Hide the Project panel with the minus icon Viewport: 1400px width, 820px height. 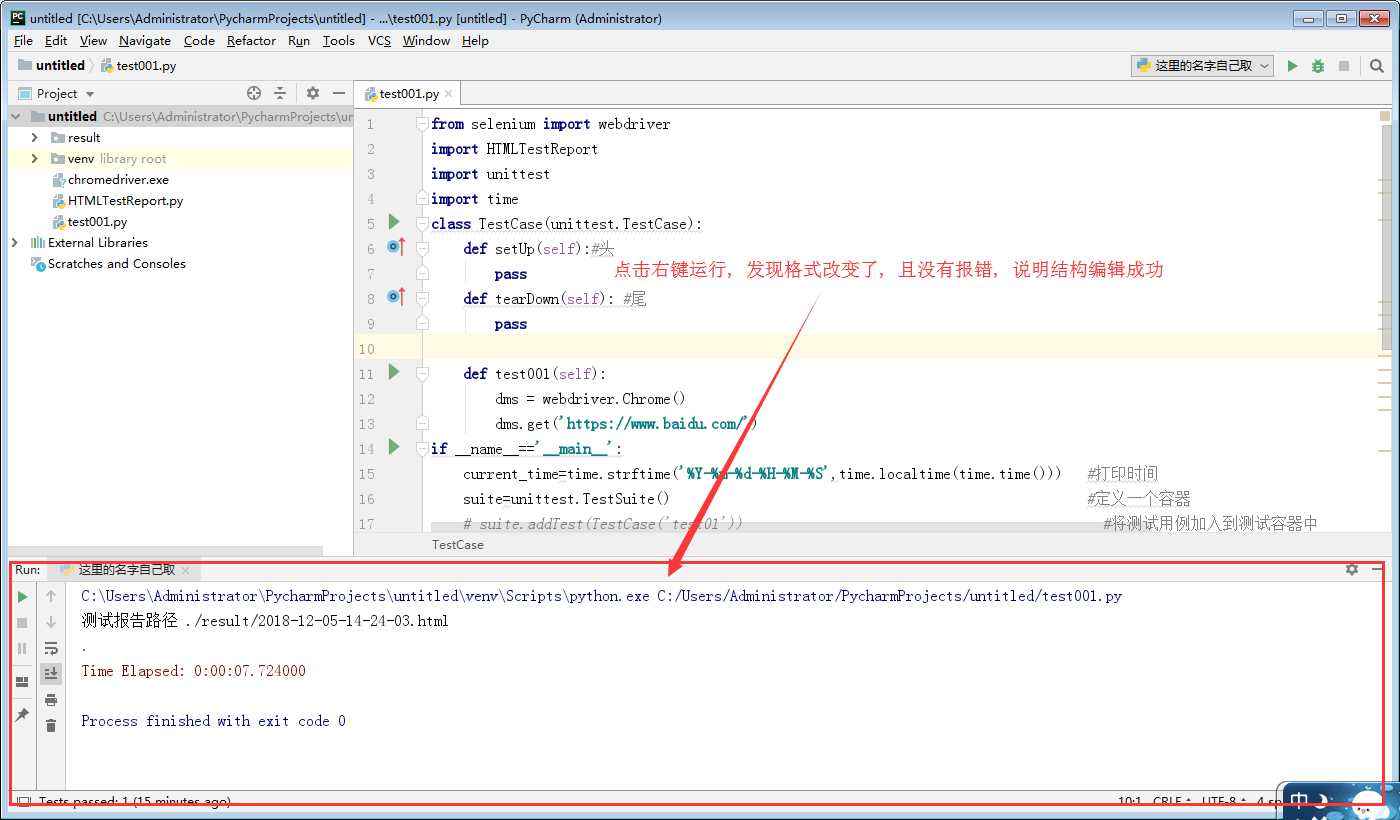point(339,93)
